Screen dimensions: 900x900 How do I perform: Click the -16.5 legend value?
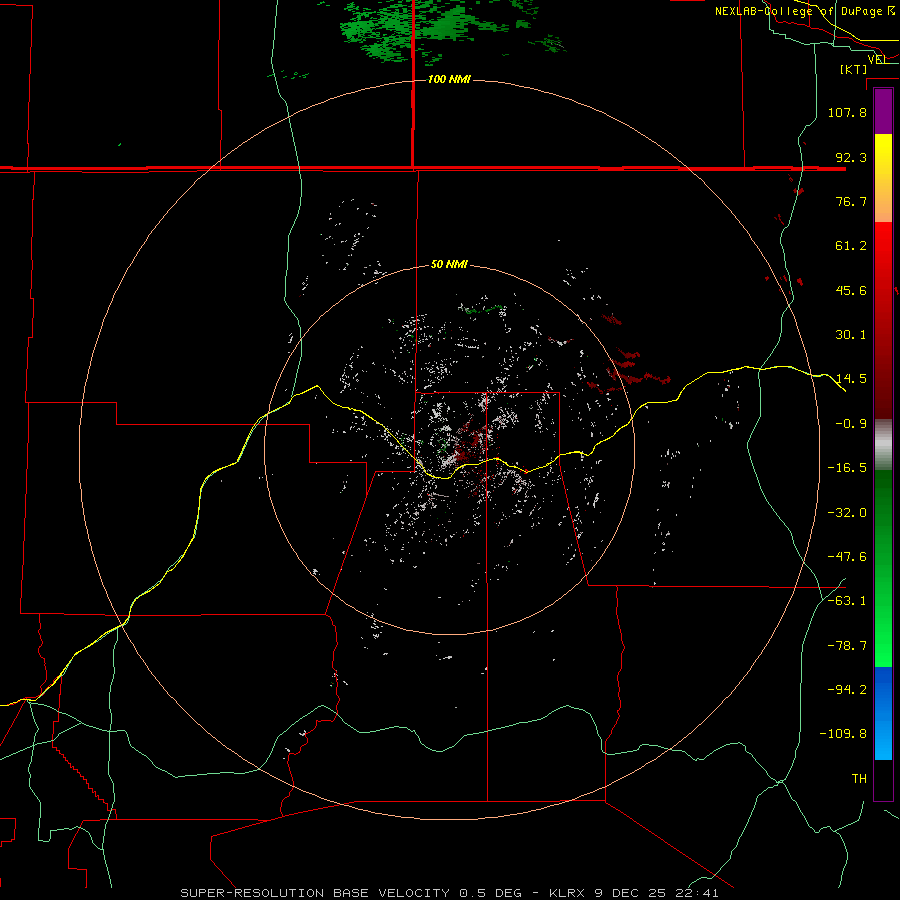pos(847,468)
